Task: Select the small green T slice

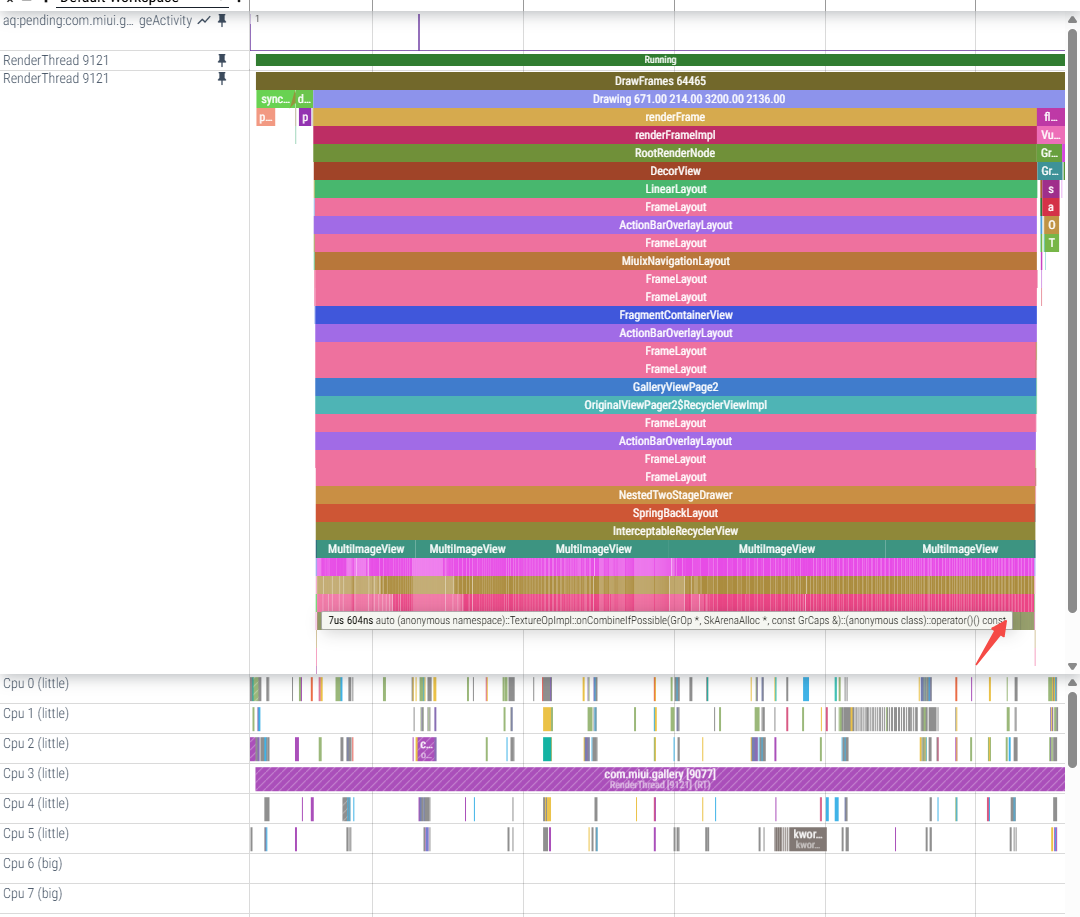Action: [x=1051, y=243]
